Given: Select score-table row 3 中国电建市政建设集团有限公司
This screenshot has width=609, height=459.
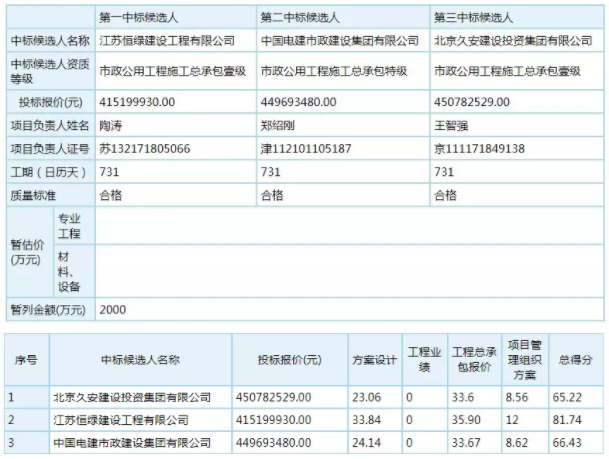Looking at the screenshot, I should coord(132,443).
